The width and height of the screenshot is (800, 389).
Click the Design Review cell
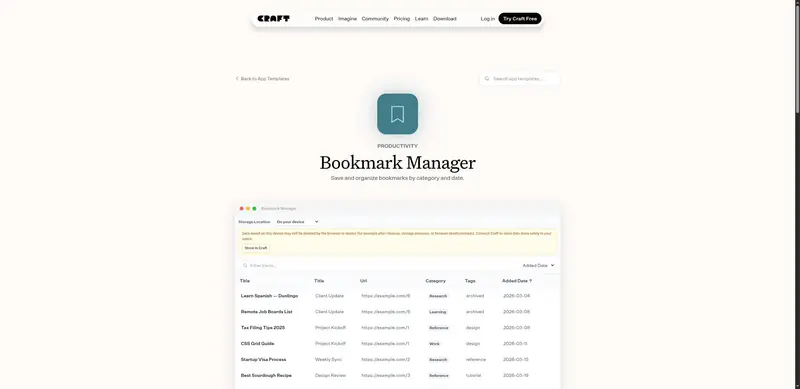click(x=330, y=375)
